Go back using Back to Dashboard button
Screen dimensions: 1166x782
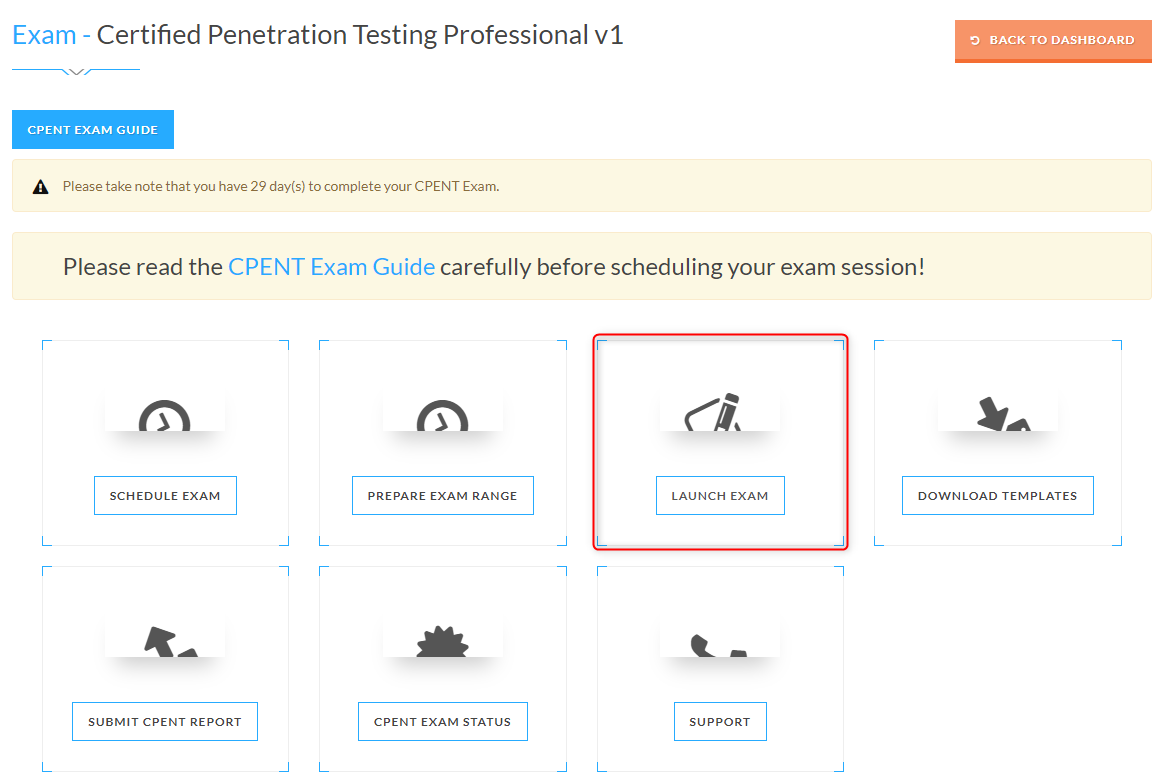1053,41
